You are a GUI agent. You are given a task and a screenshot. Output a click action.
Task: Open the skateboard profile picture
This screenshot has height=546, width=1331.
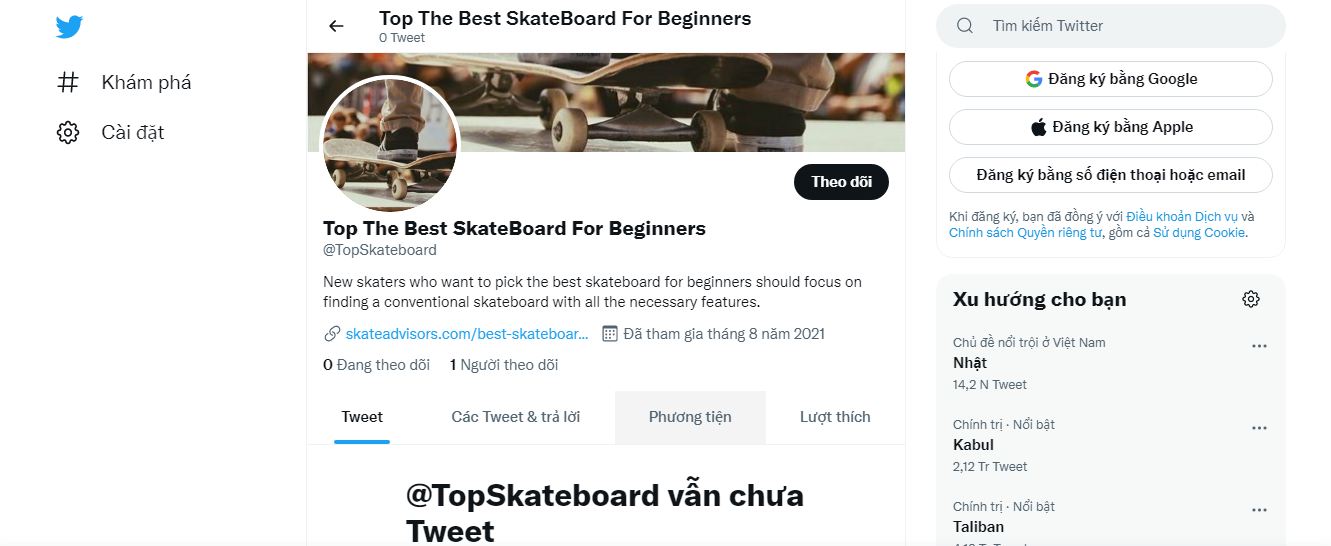390,144
